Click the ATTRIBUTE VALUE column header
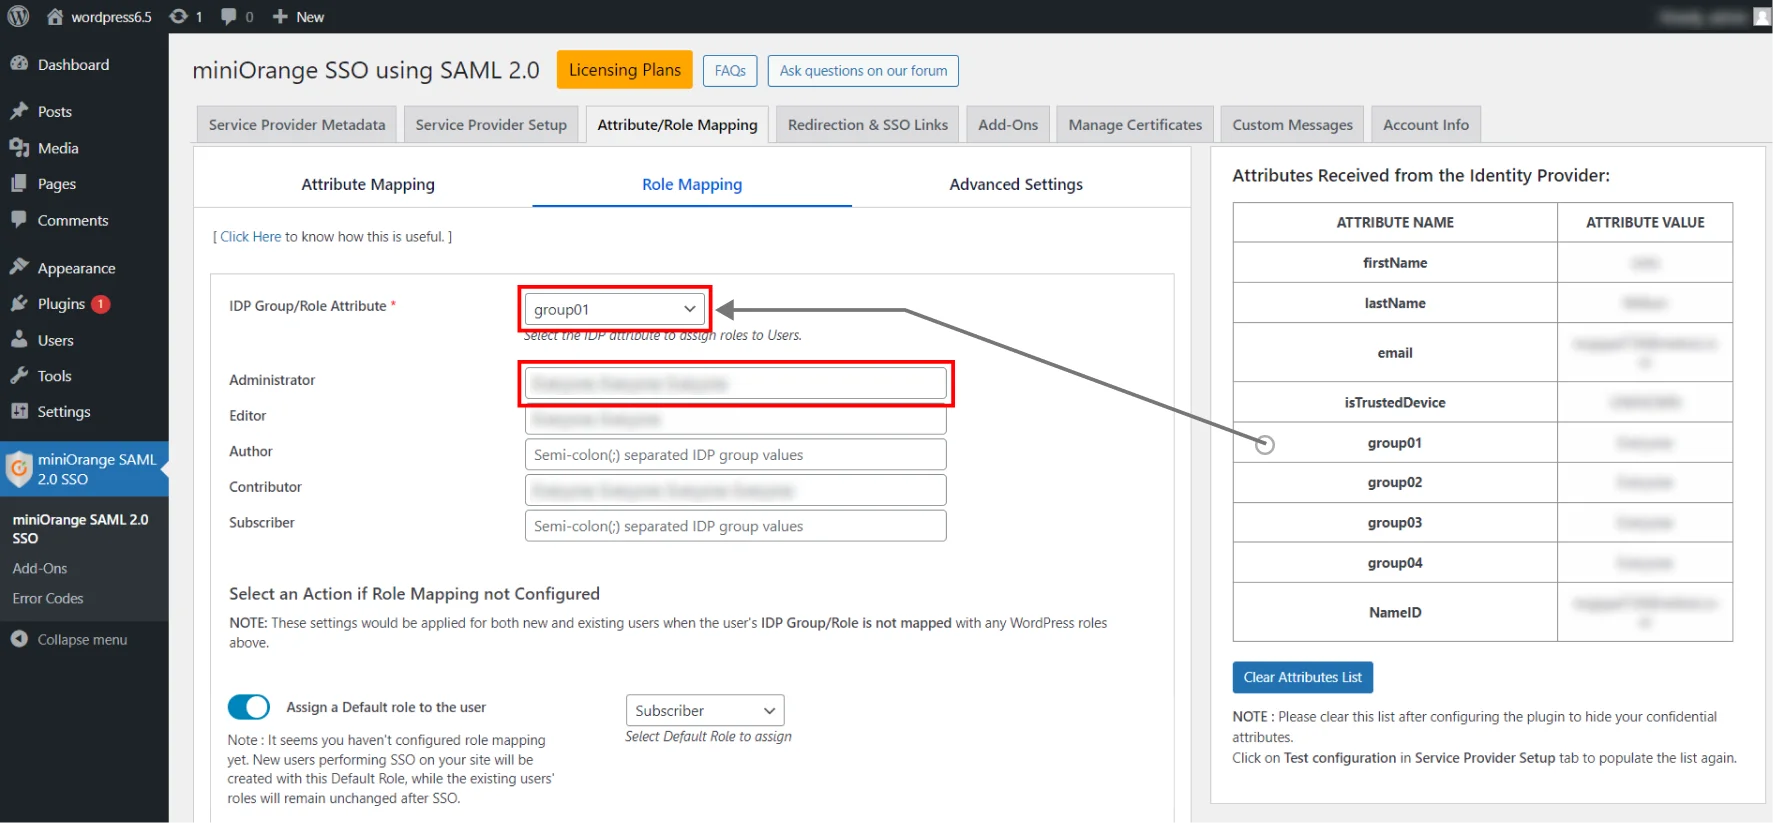Screen dimensions: 1773x823 click(1645, 222)
